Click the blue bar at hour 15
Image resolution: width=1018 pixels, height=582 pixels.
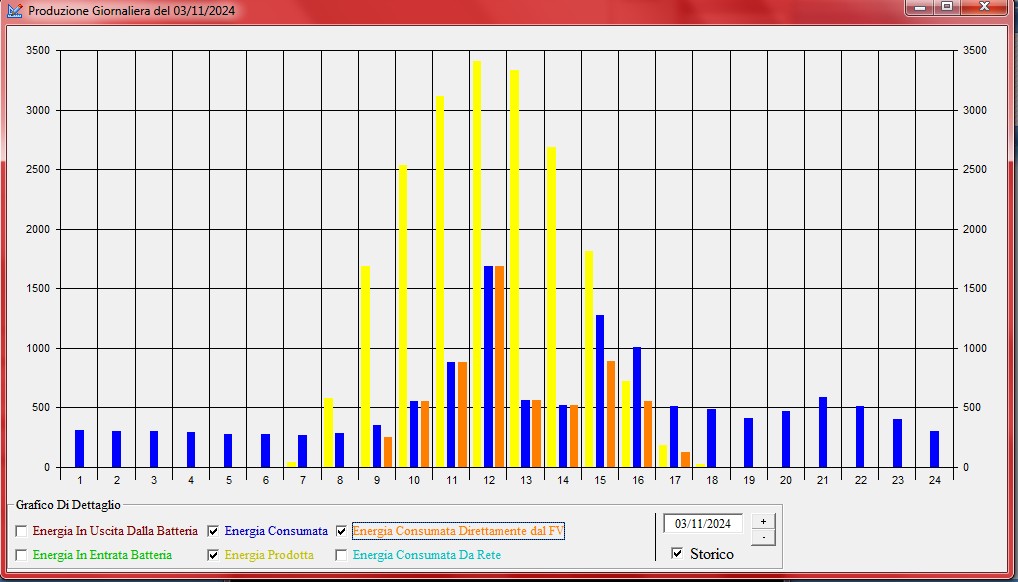pos(600,391)
